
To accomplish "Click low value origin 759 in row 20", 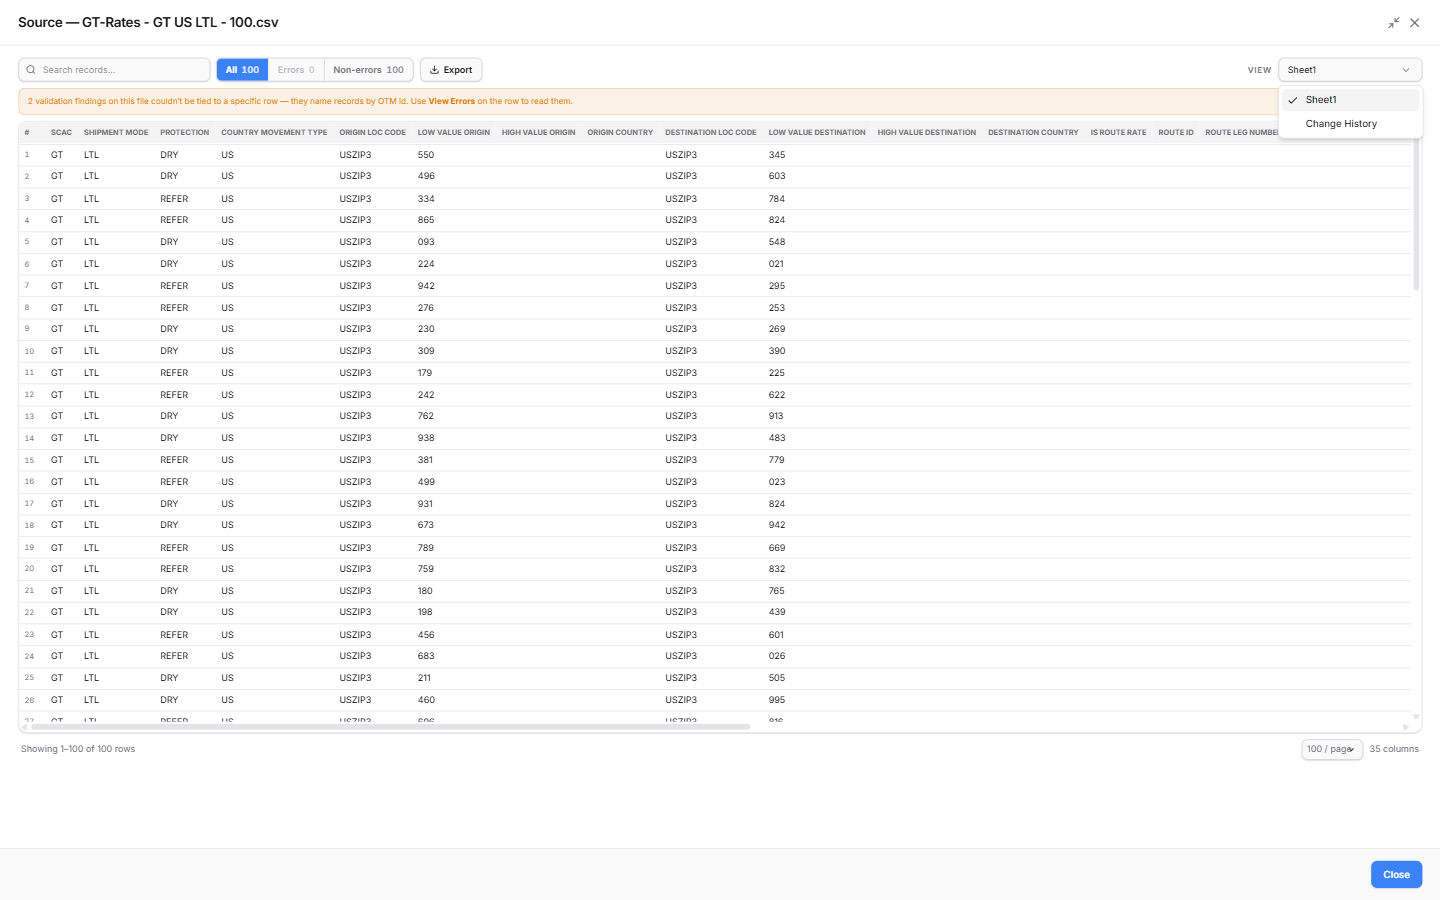I will [x=426, y=569].
